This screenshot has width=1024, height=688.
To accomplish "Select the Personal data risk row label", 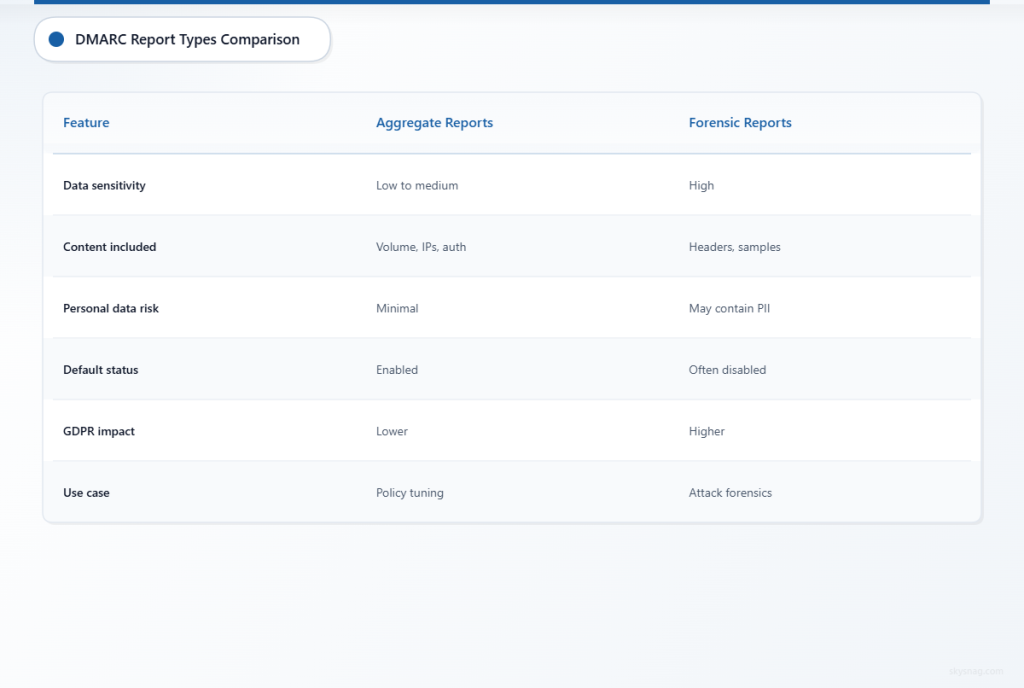I will tap(111, 308).
